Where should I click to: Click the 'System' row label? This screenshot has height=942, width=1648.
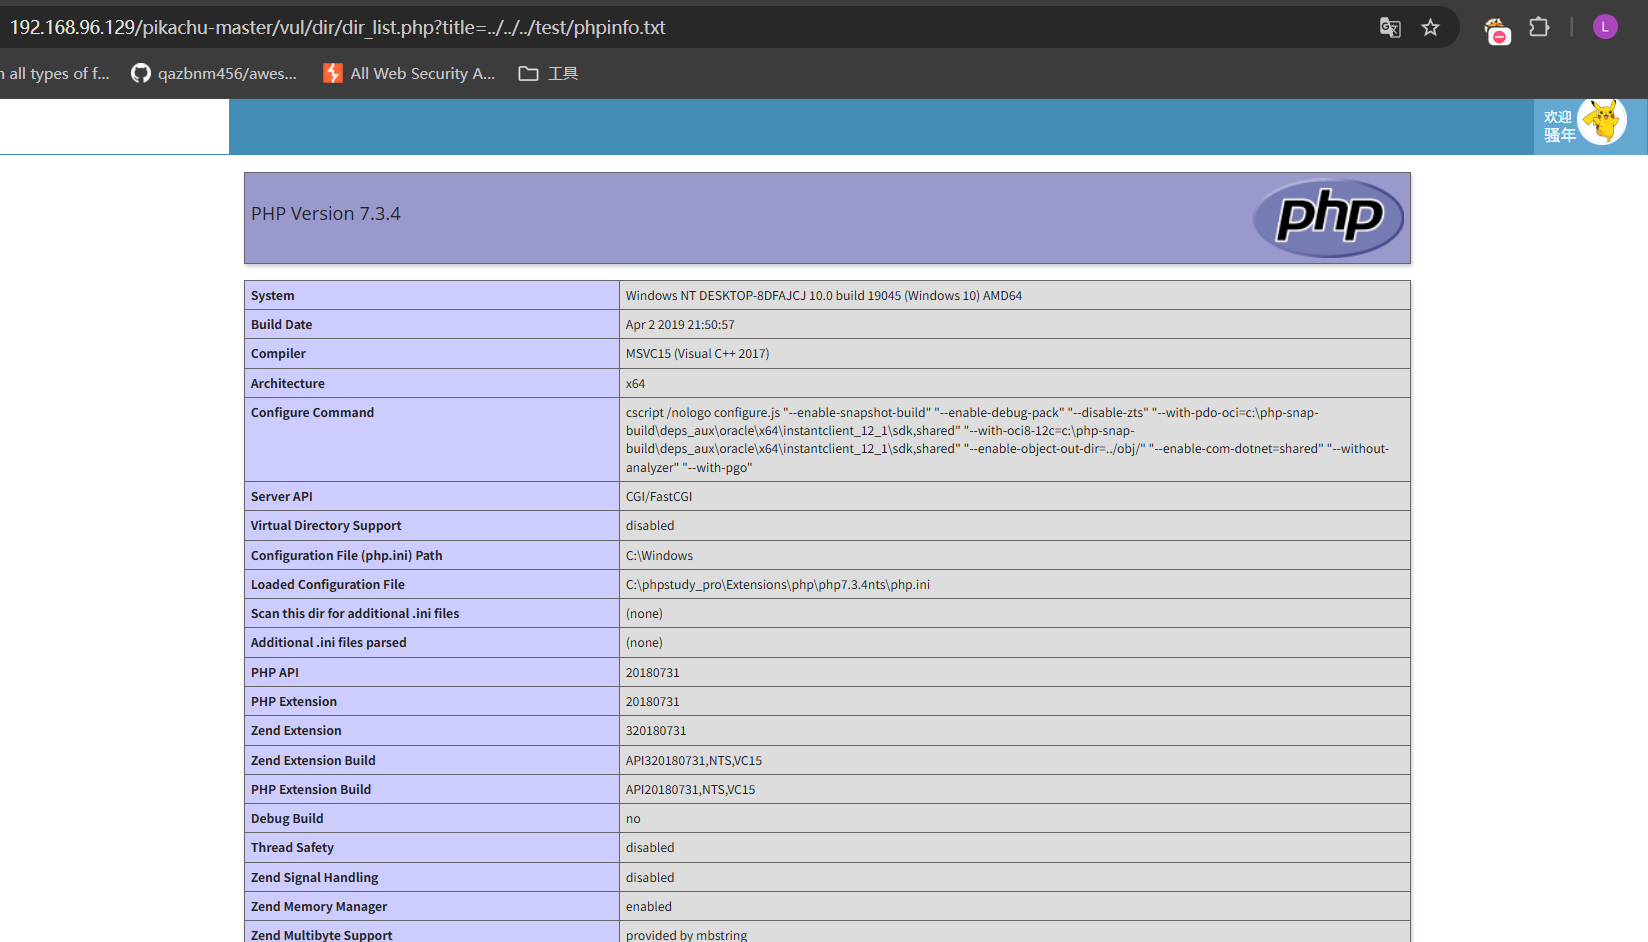pos(273,296)
